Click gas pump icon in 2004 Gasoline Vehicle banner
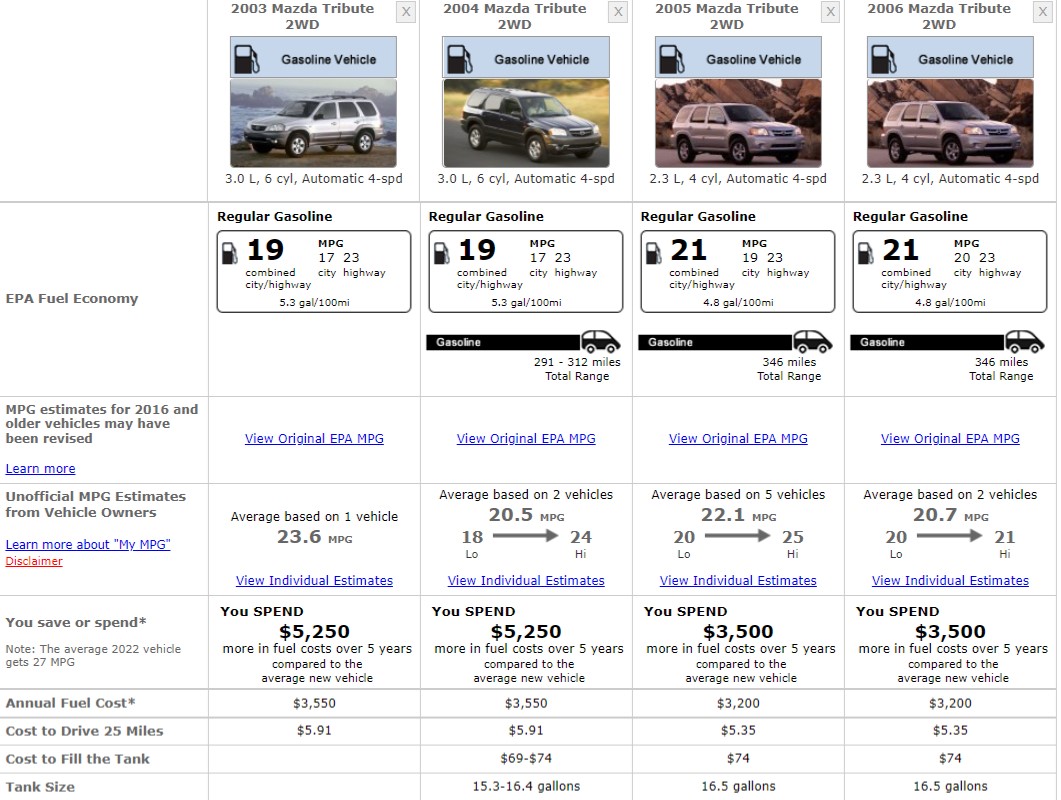 [459, 59]
